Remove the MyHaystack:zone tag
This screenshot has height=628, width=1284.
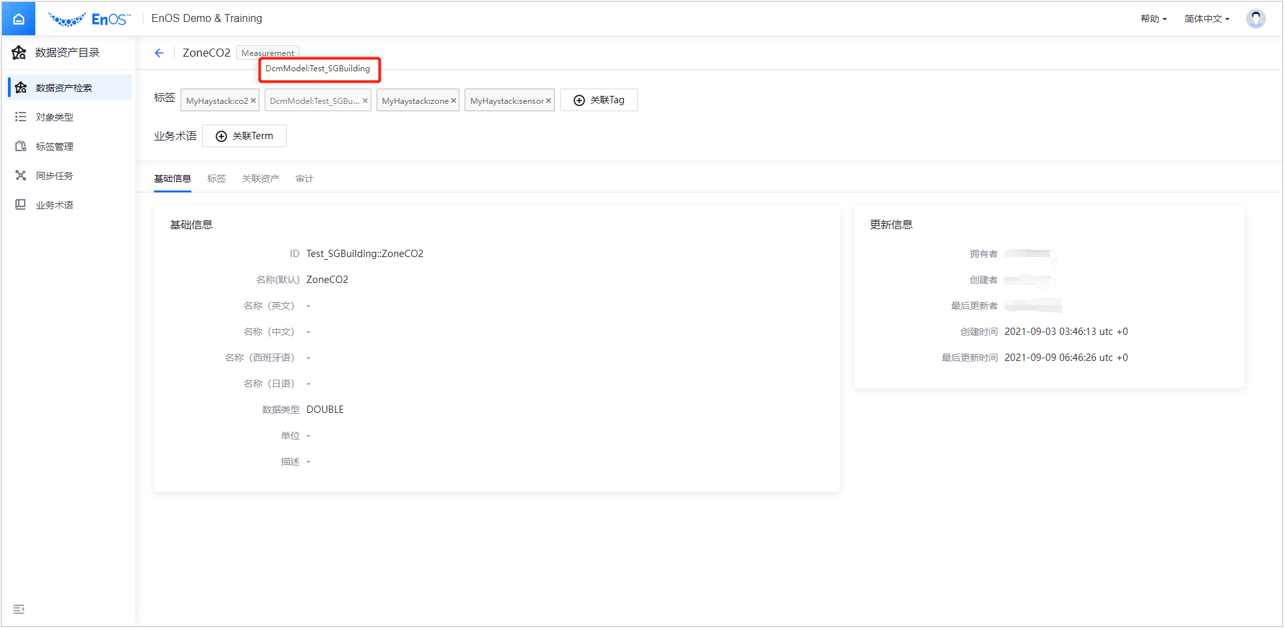pos(453,101)
